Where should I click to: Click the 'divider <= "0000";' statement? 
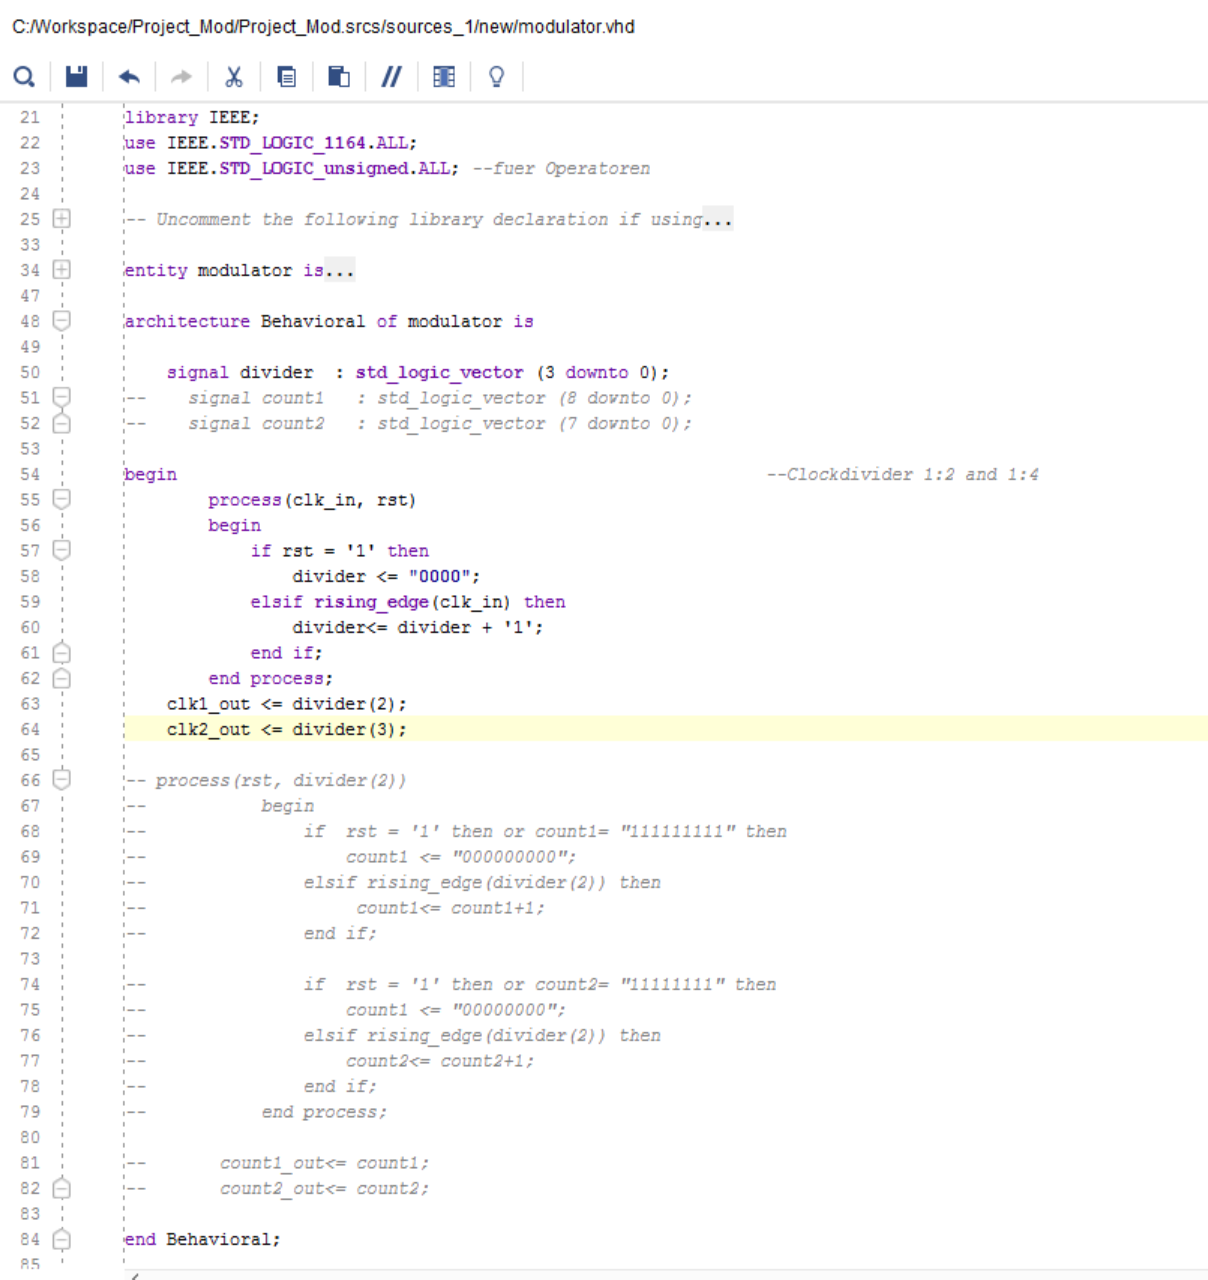click(x=386, y=576)
